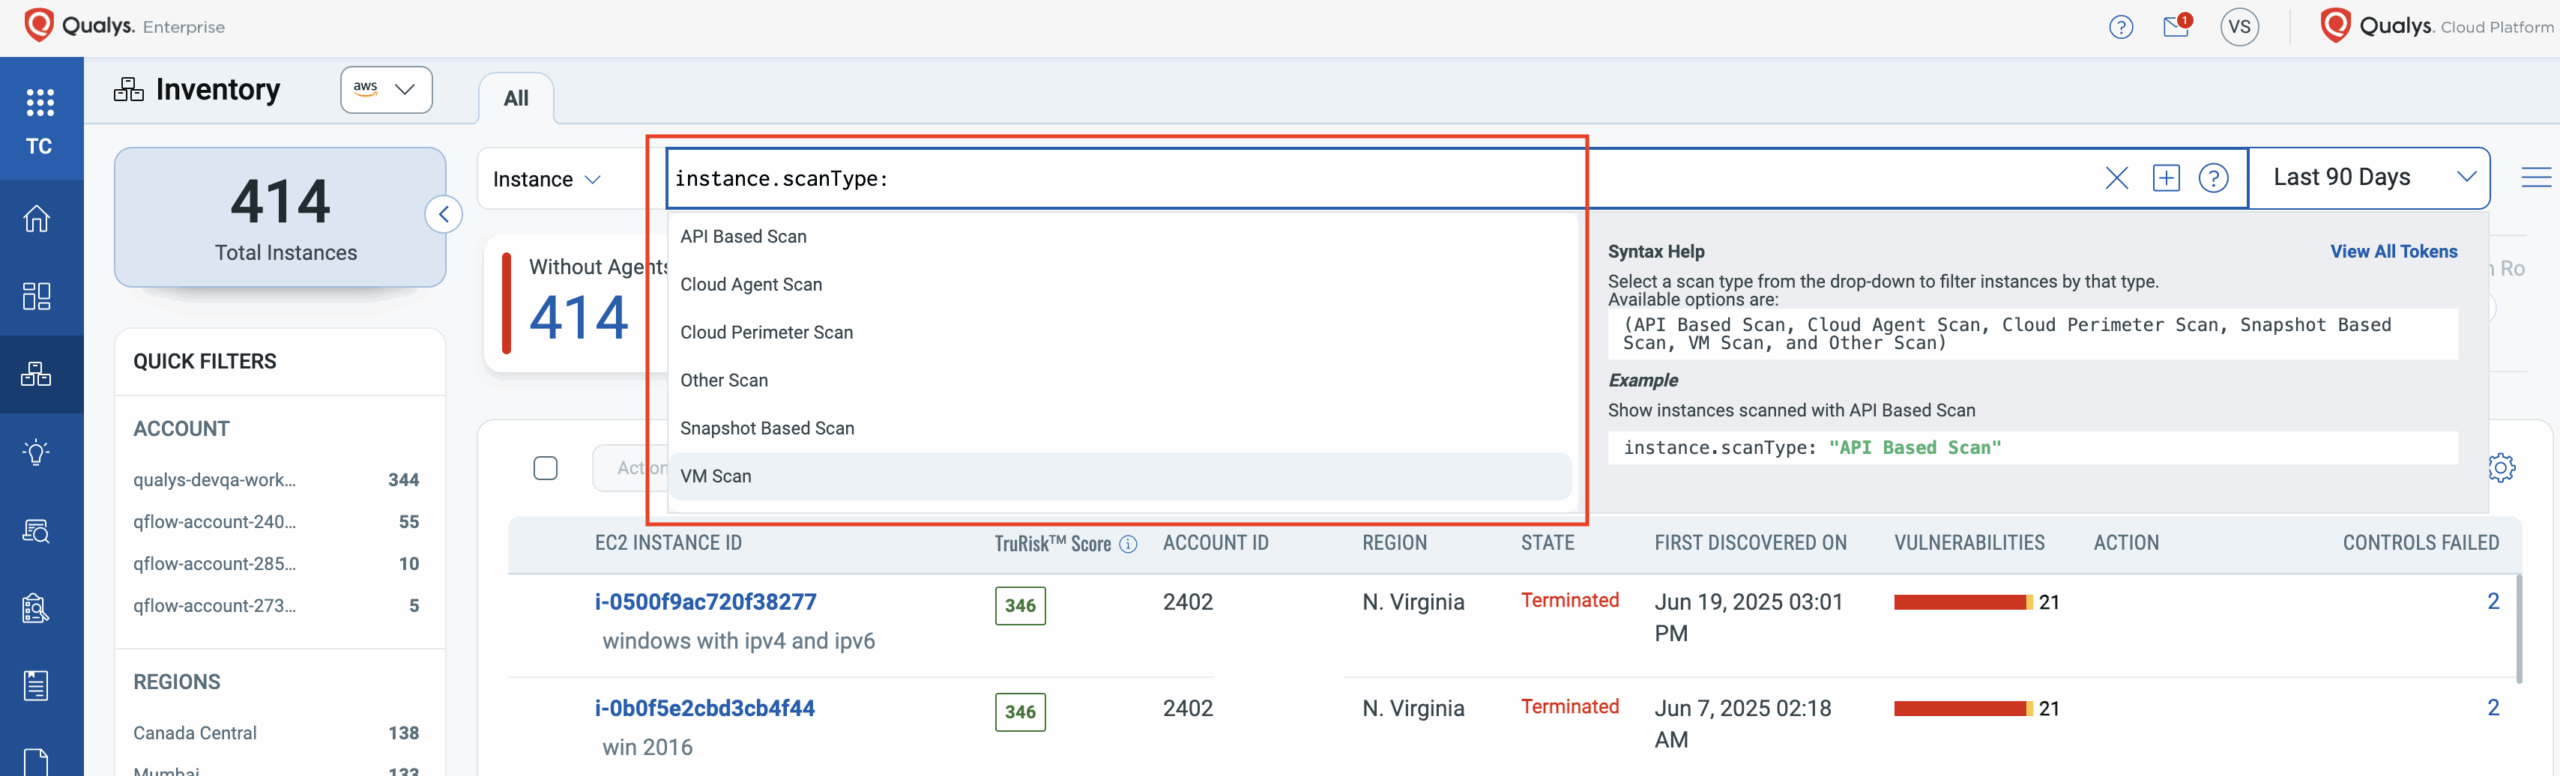Open the AWS cloud provider dropdown
Image resolution: width=2560 pixels, height=776 pixels.
pos(386,90)
